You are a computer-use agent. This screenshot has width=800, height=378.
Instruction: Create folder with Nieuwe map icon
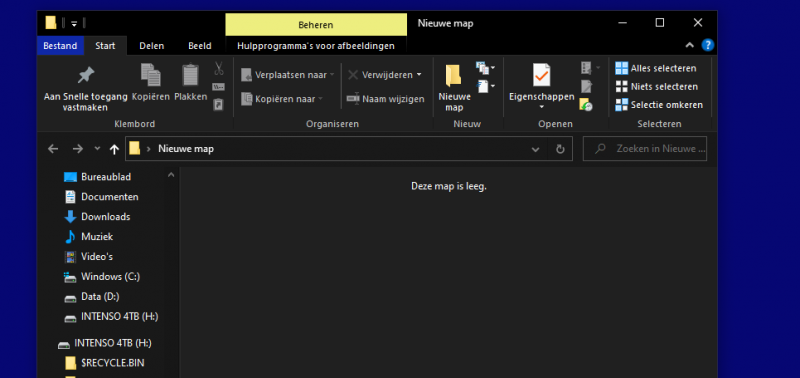454,76
